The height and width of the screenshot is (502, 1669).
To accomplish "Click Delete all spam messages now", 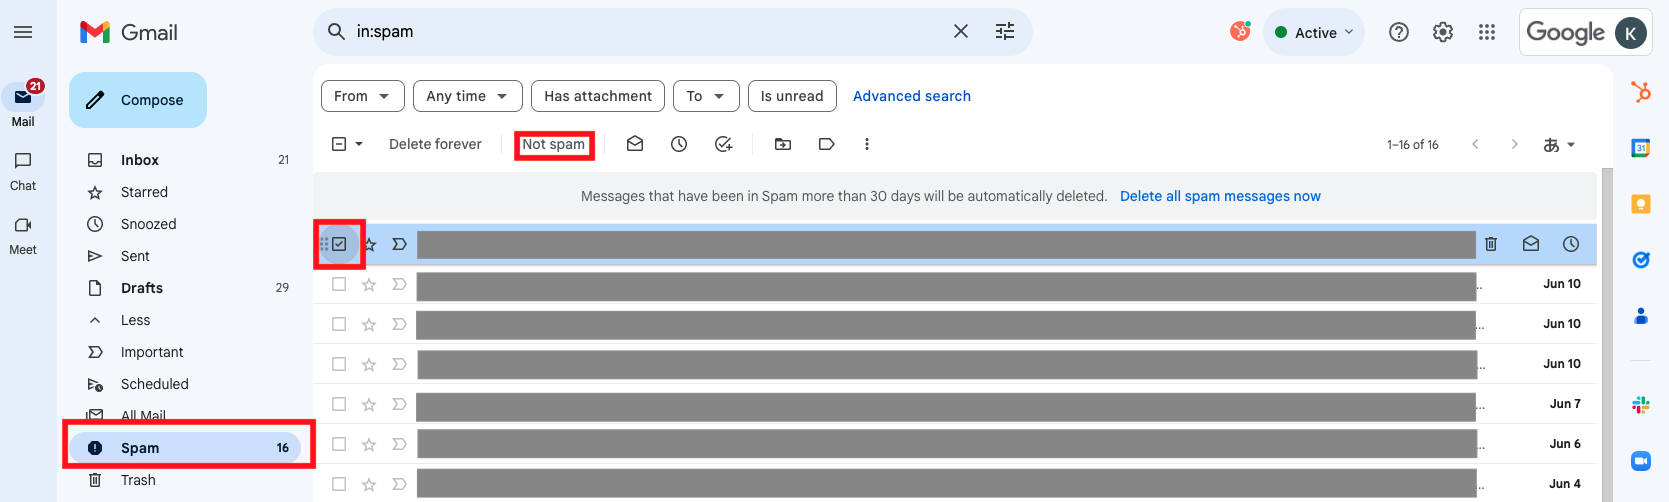I will tap(1220, 196).
